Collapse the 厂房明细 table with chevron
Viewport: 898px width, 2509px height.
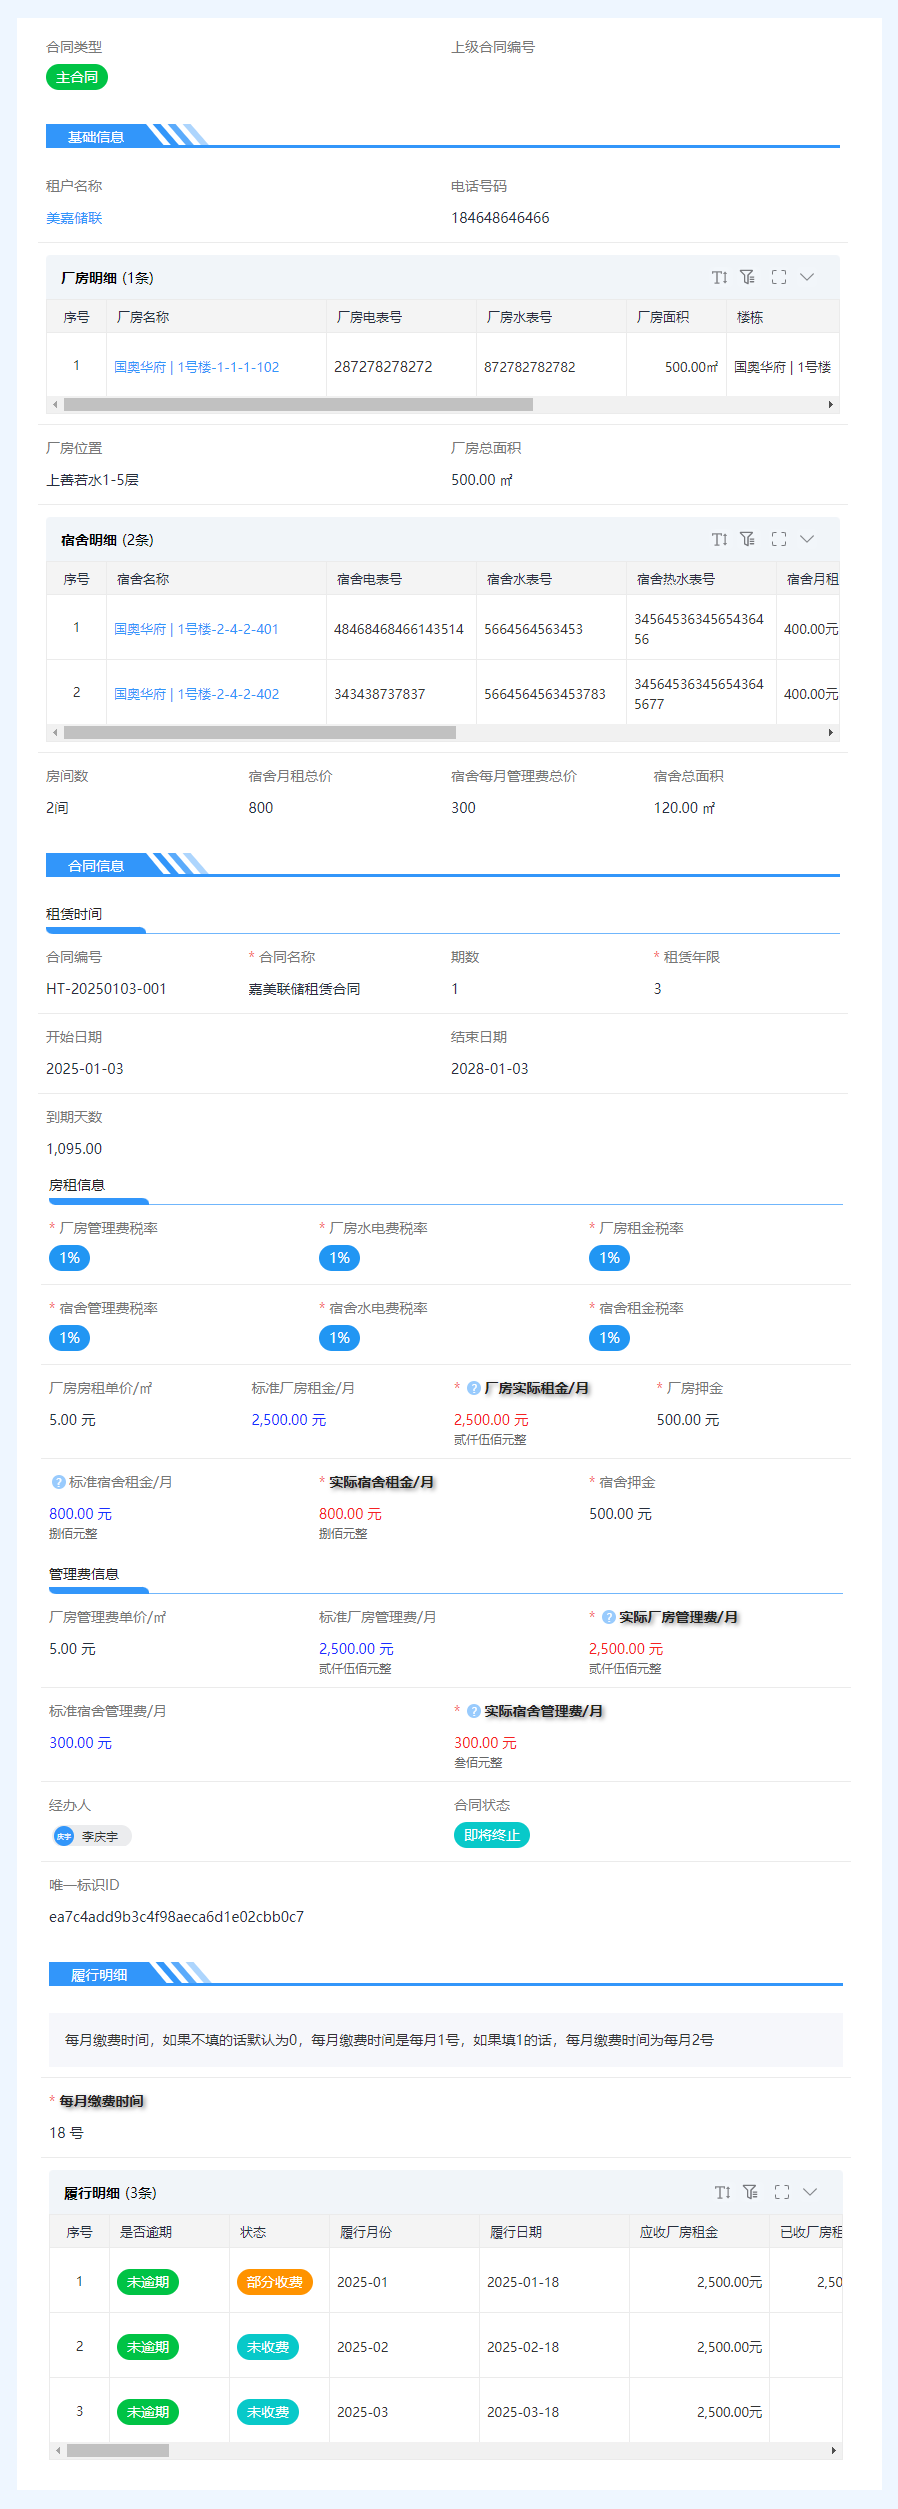(807, 277)
